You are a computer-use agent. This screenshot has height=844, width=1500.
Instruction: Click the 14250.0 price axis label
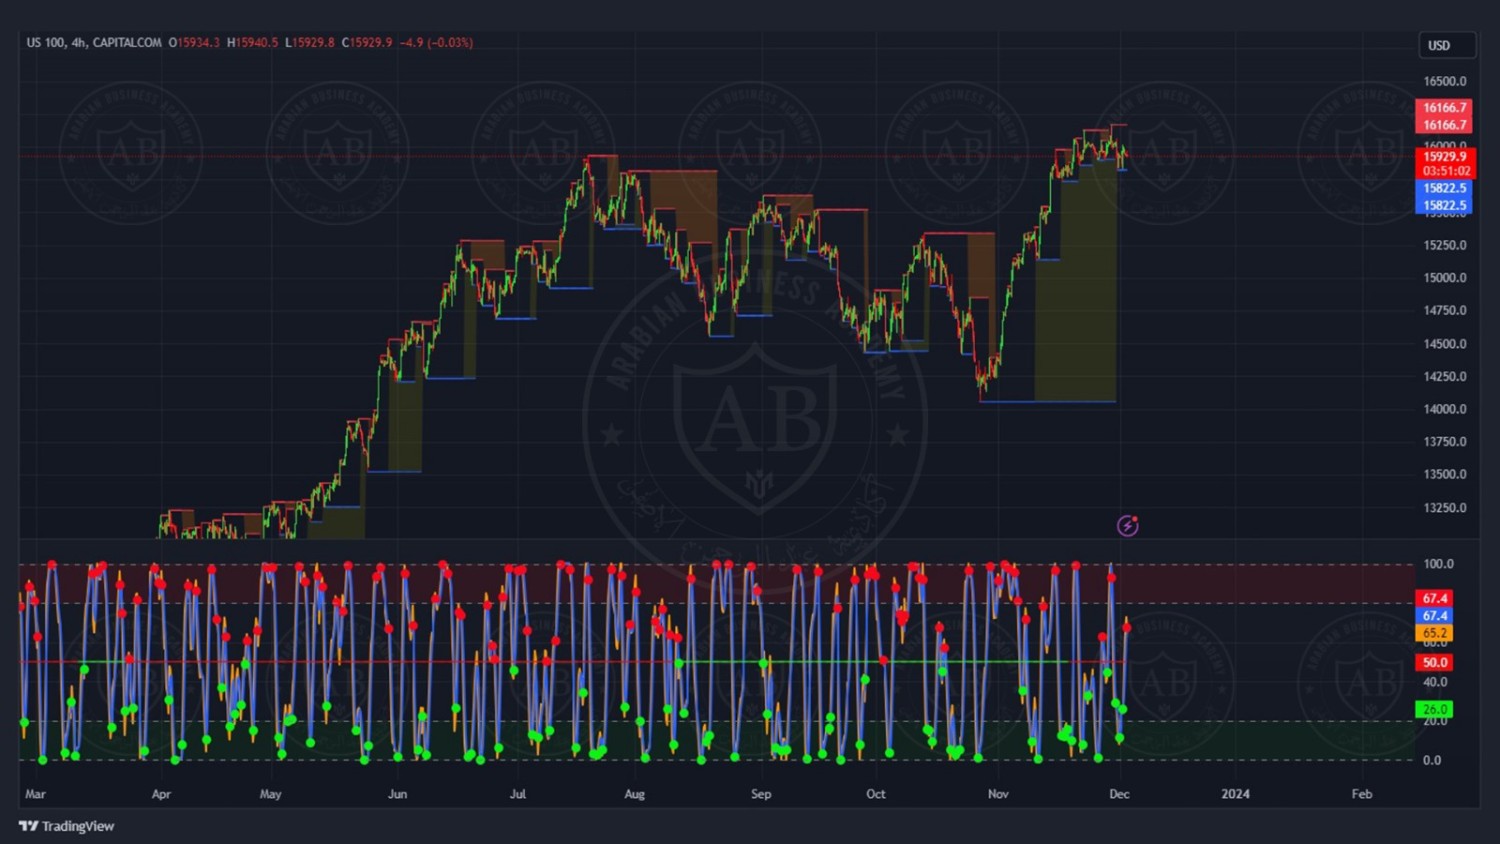[x=1445, y=377]
